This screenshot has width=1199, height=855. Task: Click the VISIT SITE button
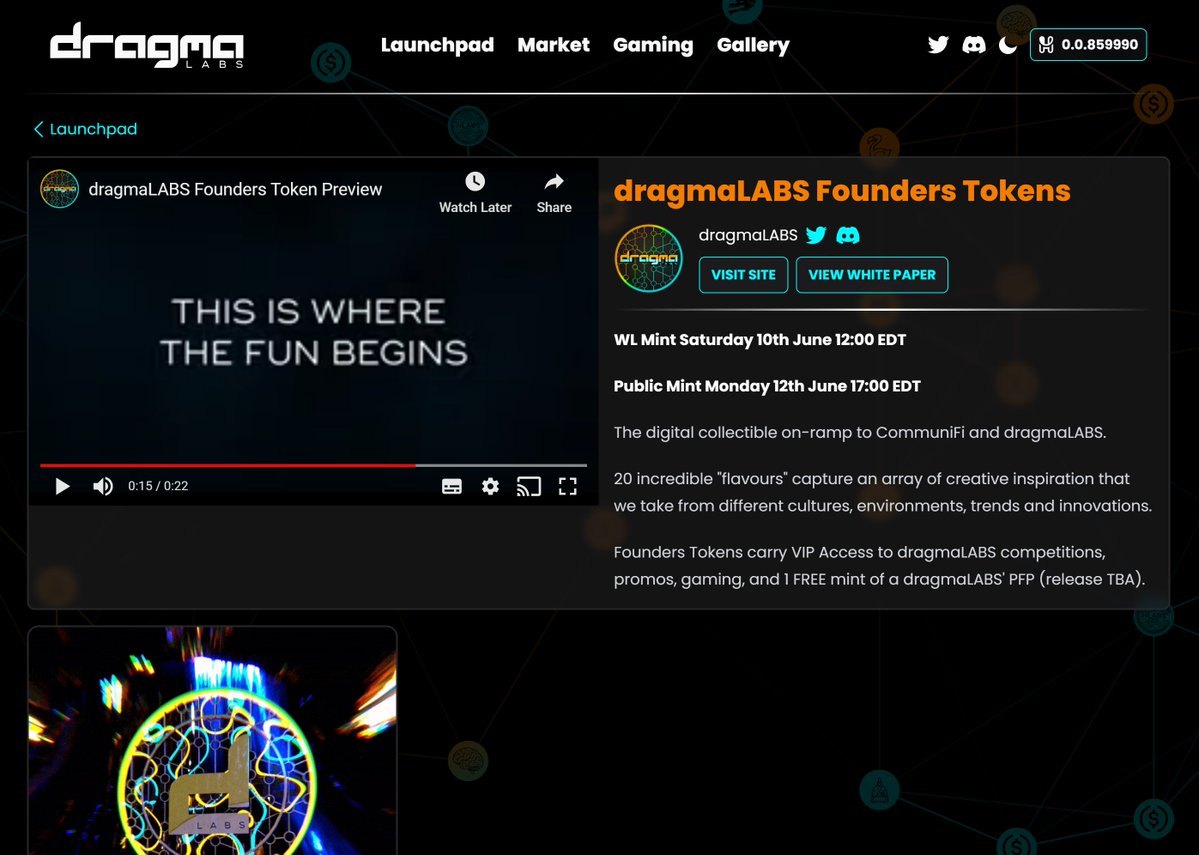[x=743, y=275]
